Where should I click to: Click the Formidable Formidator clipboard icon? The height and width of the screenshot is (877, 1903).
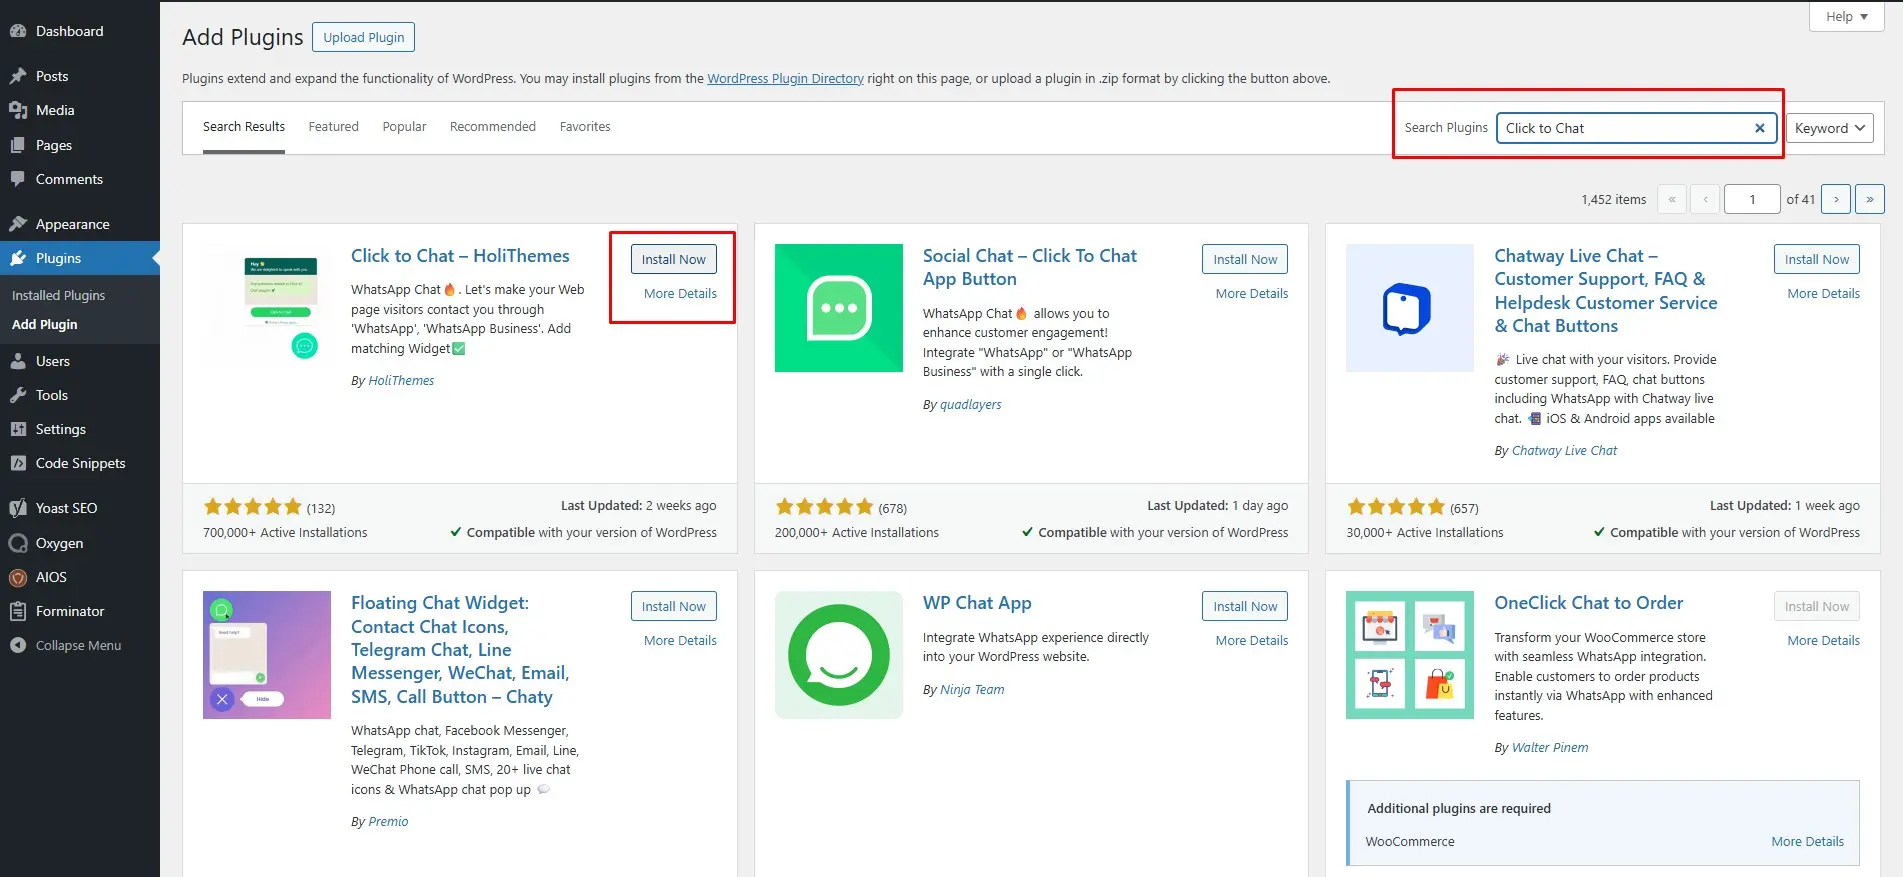click(18, 611)
